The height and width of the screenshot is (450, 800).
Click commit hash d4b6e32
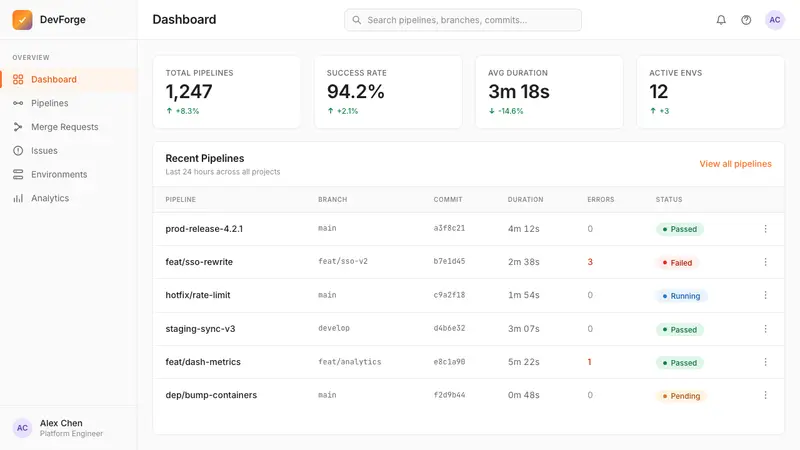(x=449, y=328)
